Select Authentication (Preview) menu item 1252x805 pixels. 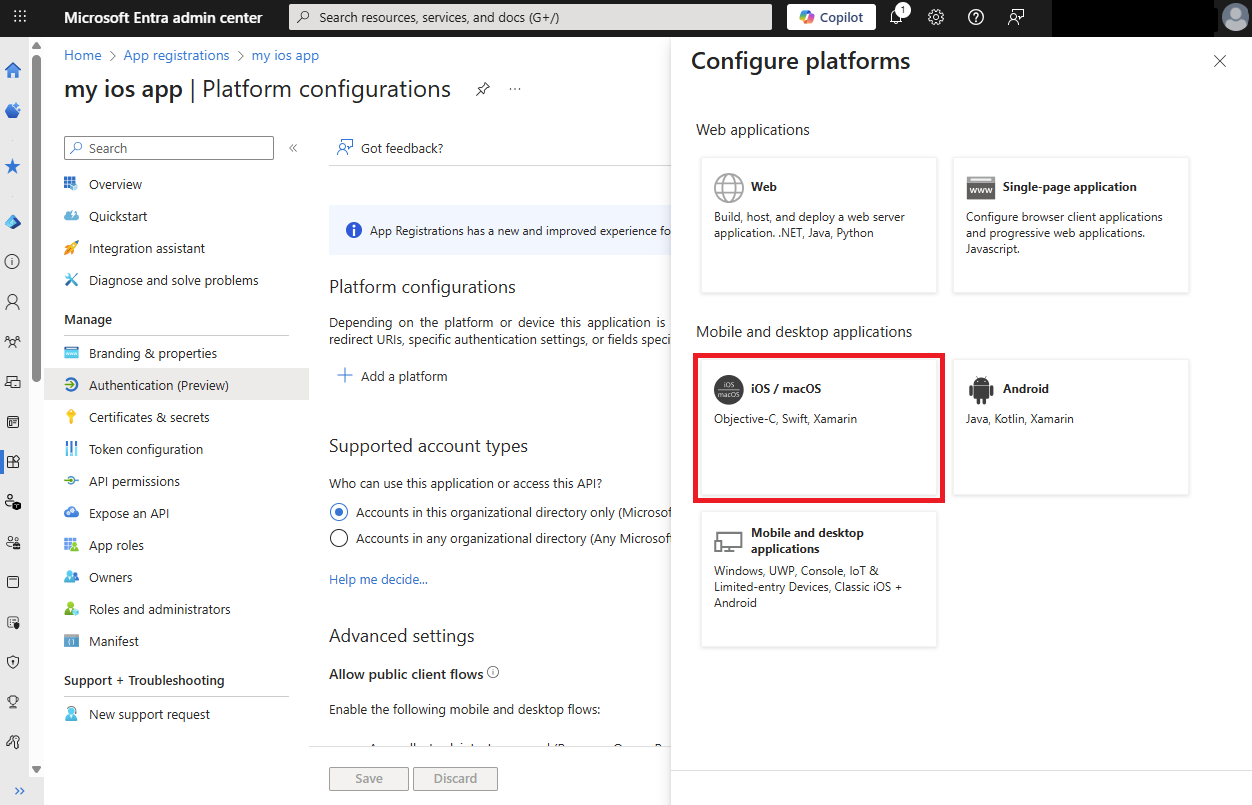click(x=176, y=385)
